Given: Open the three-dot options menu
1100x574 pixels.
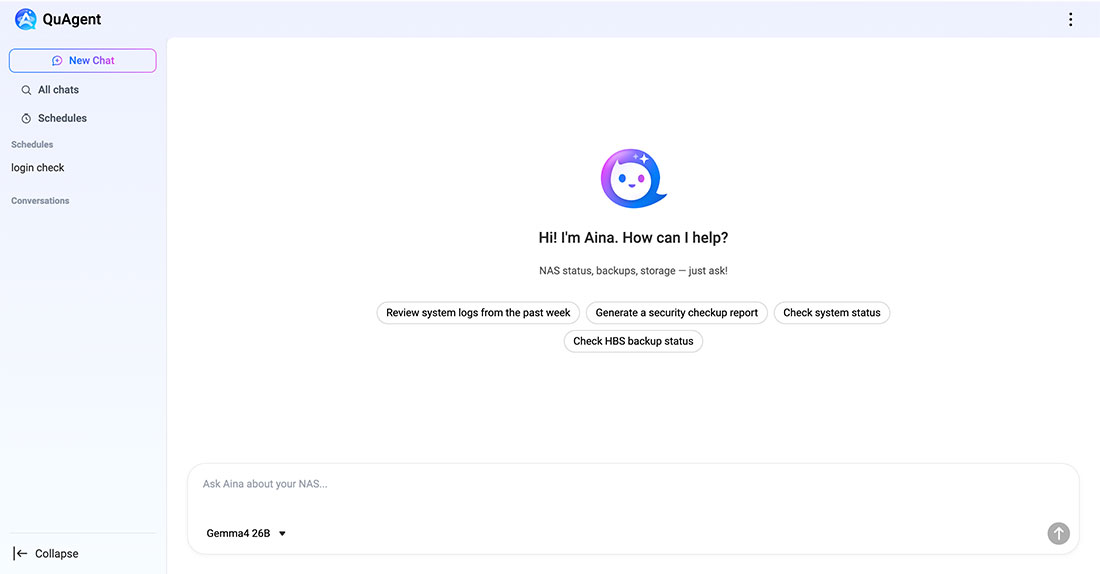Looking at the screenshot, I should (1071, 20).
